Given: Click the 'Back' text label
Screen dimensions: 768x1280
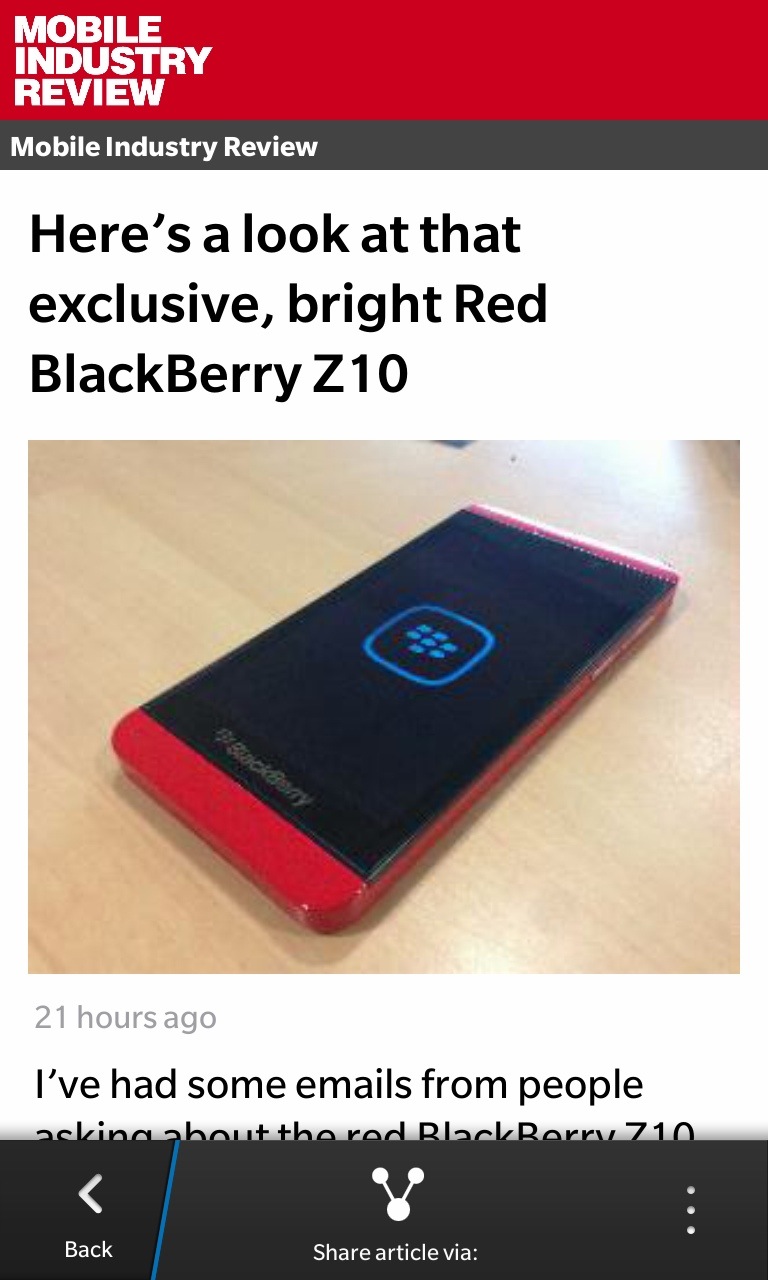Looking at the screenshot, I should pyautogui.click(x=88, y=1249).
